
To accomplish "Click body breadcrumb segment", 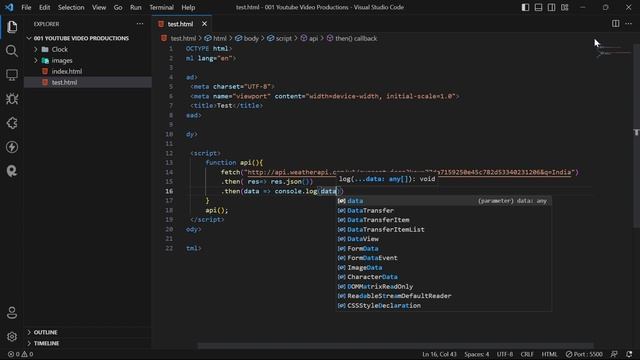I will point(247,38).
